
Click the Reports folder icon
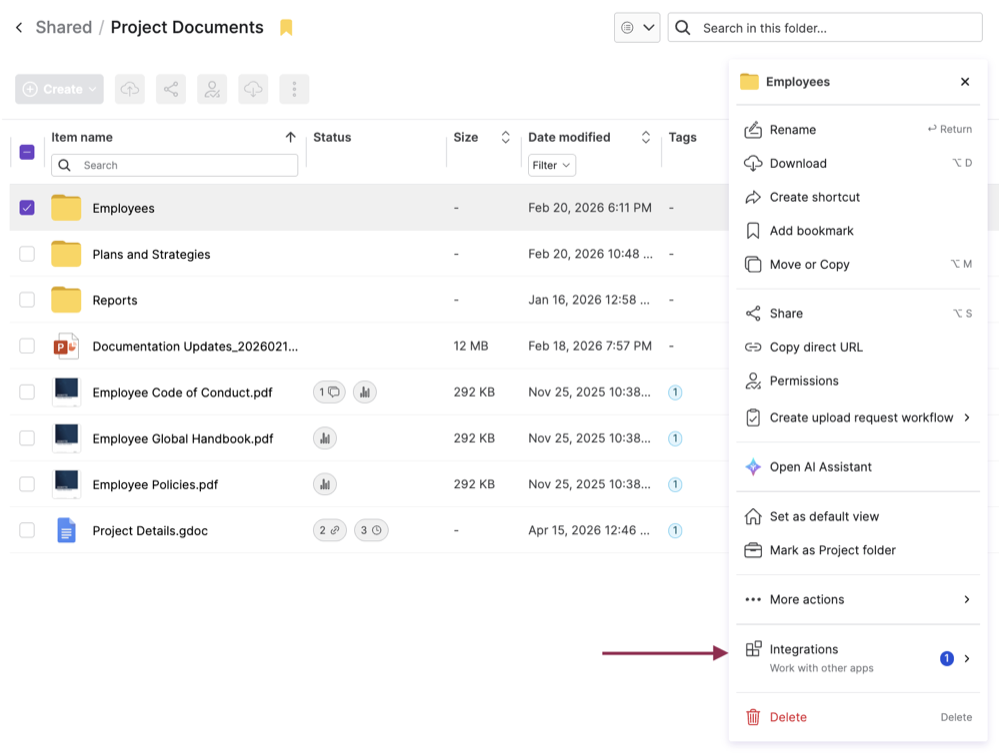(66, 300)
